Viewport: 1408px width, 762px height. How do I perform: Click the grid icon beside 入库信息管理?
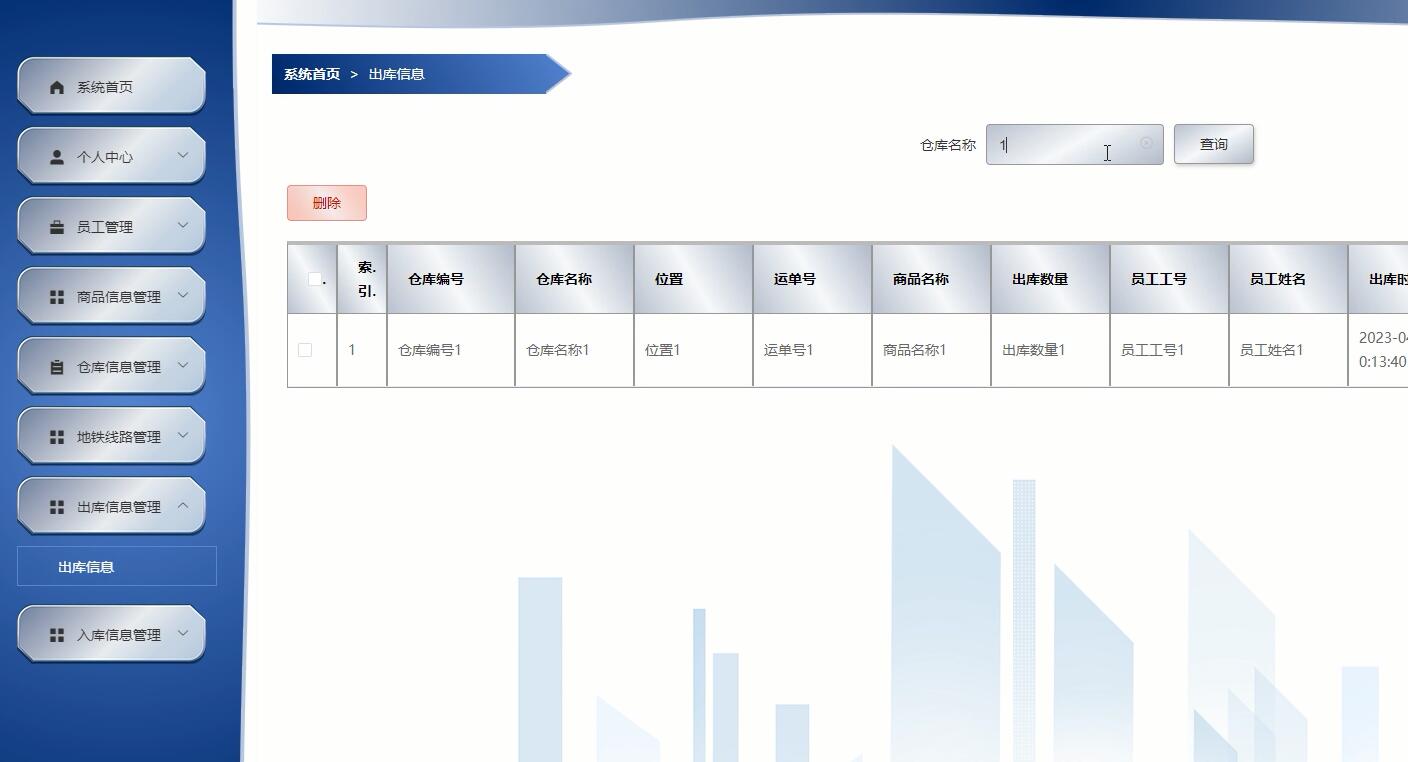pyautogui.click(x=56, y=633)
